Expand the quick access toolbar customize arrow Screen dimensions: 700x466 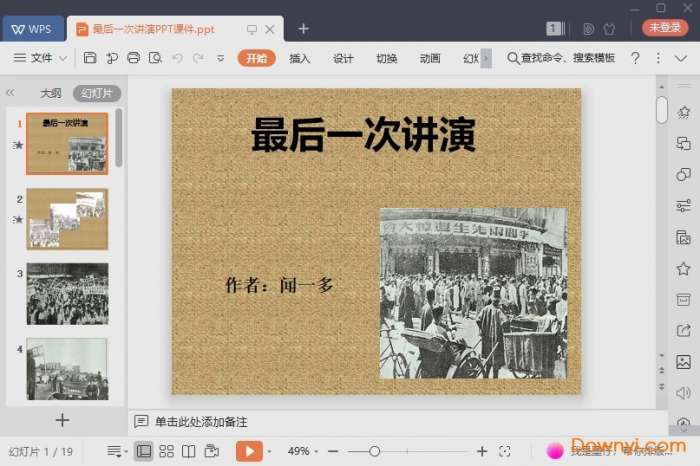pos(221,58)
